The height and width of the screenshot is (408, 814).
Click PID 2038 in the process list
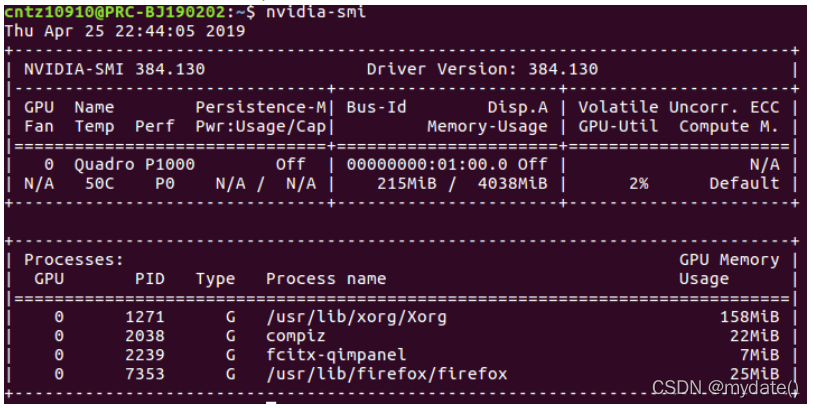pos(144,336)
